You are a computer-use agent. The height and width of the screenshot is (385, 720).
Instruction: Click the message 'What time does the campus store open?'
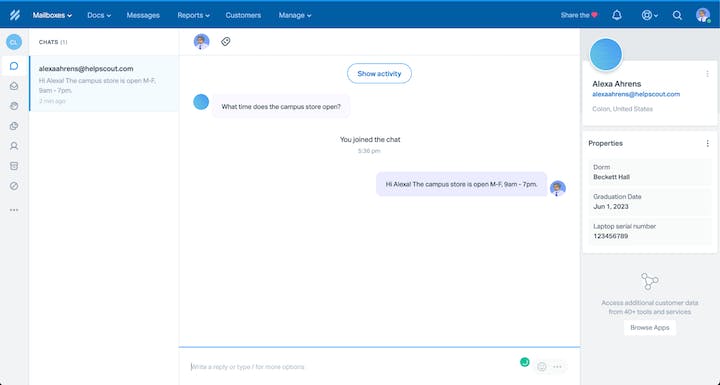(281, 107)
